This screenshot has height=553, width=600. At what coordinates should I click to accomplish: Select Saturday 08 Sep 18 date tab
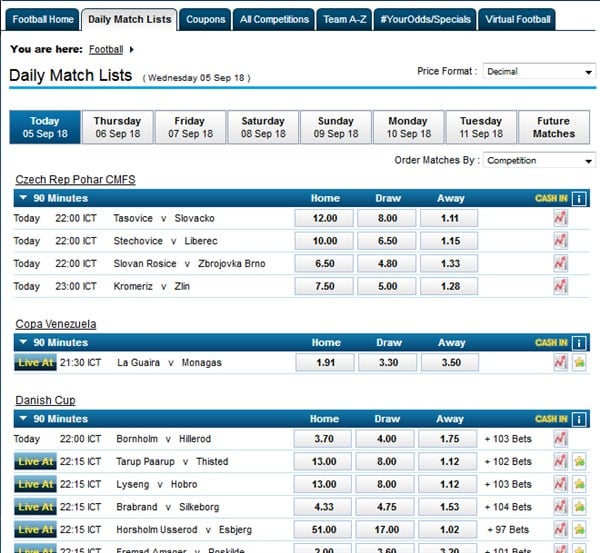click(x=263, y=127)
